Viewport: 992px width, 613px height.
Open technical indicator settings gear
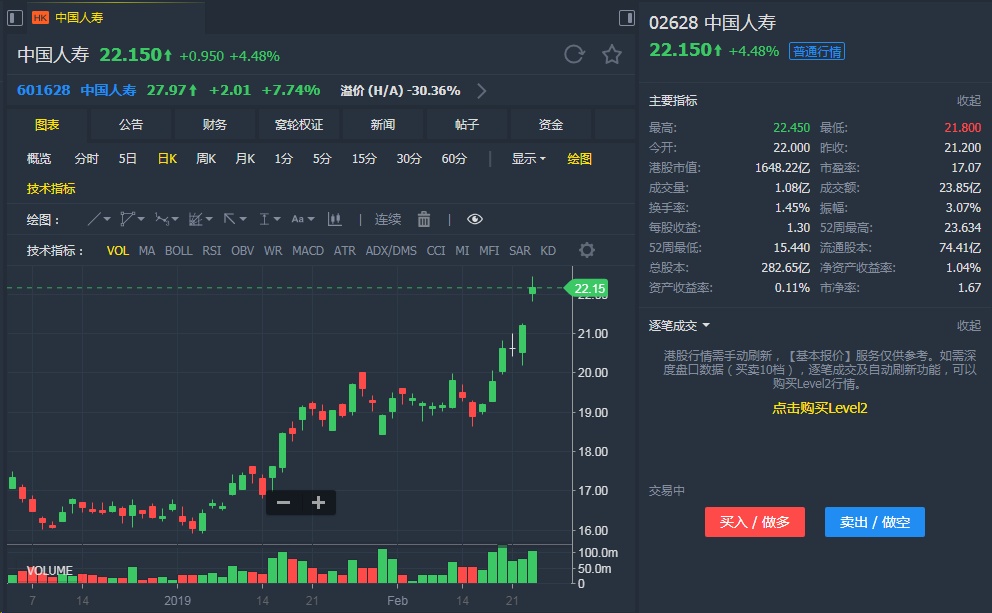[587, 251]
